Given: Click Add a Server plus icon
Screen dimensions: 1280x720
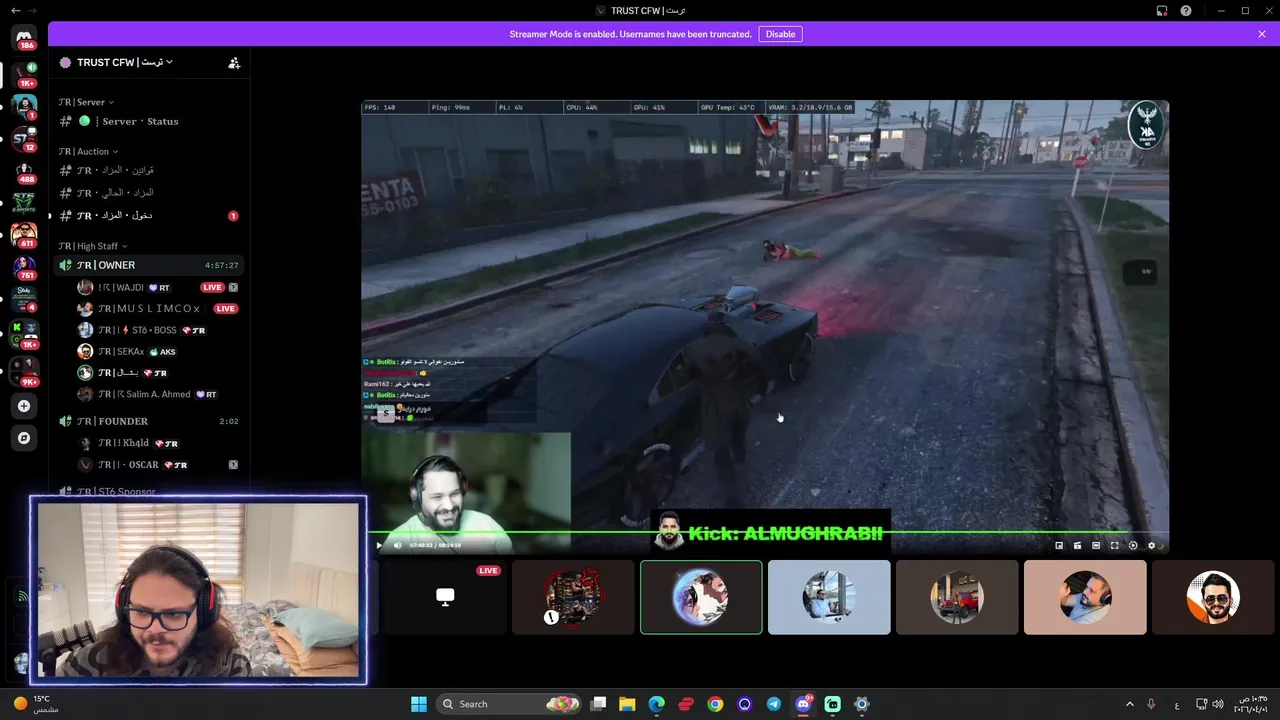Looking at the screenshot, I should [24, 406].
